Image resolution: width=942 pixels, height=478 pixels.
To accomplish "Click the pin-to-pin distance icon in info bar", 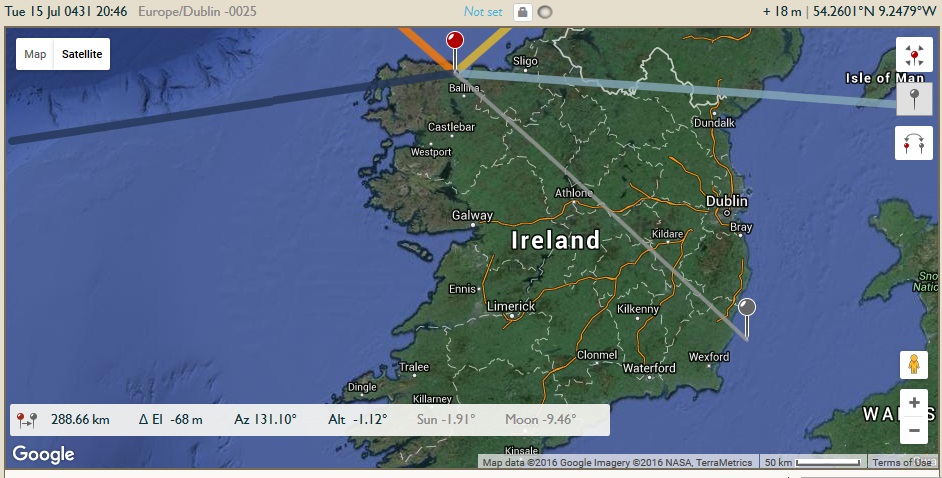I will tap(27, 420).
